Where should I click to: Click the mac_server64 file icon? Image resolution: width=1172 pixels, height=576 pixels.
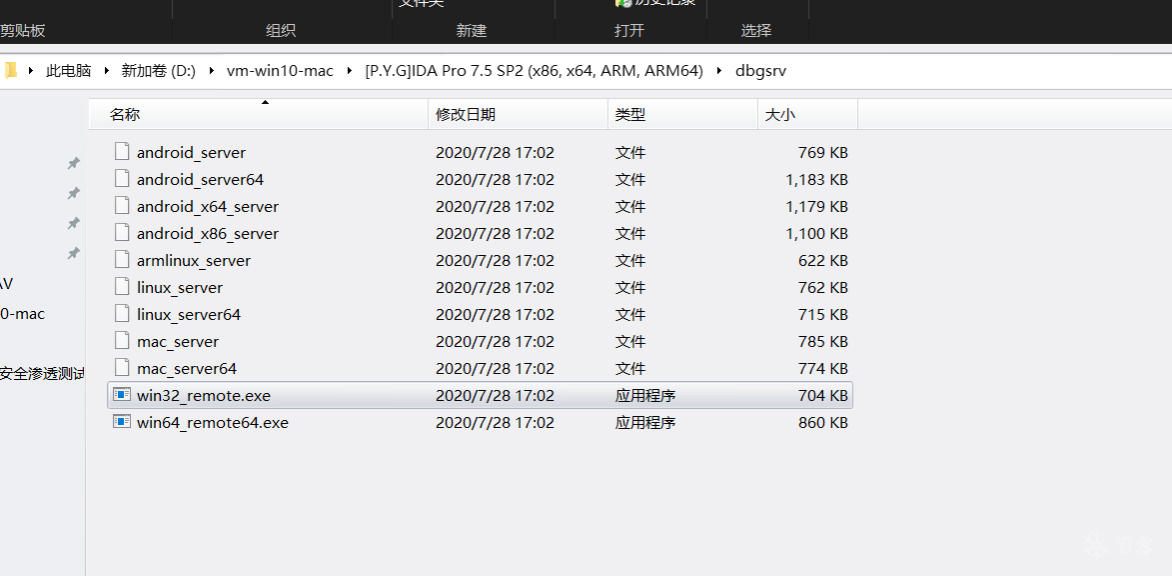pos(122,368)
